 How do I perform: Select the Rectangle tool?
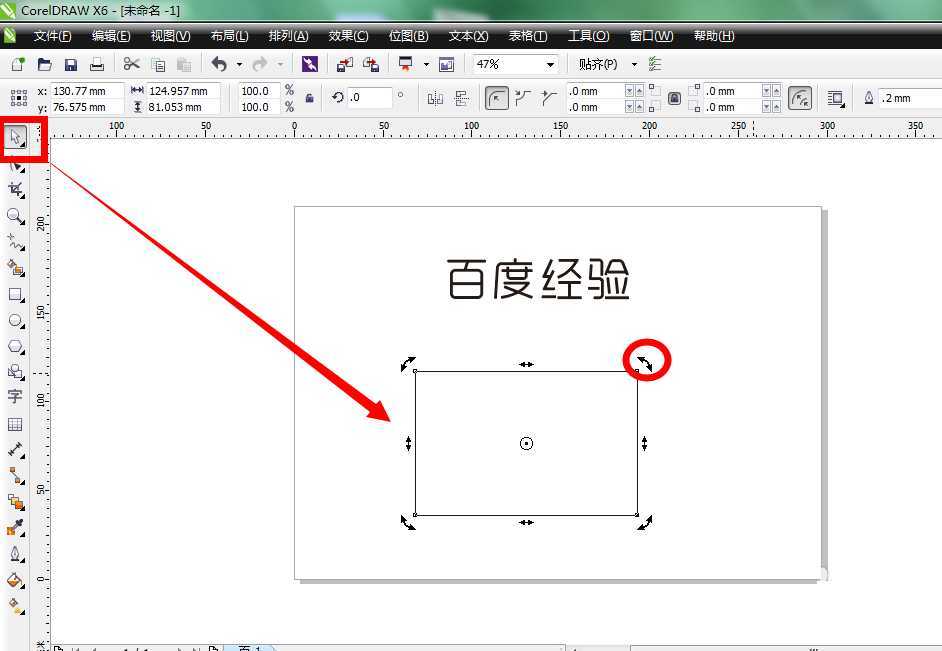(16, 294)
